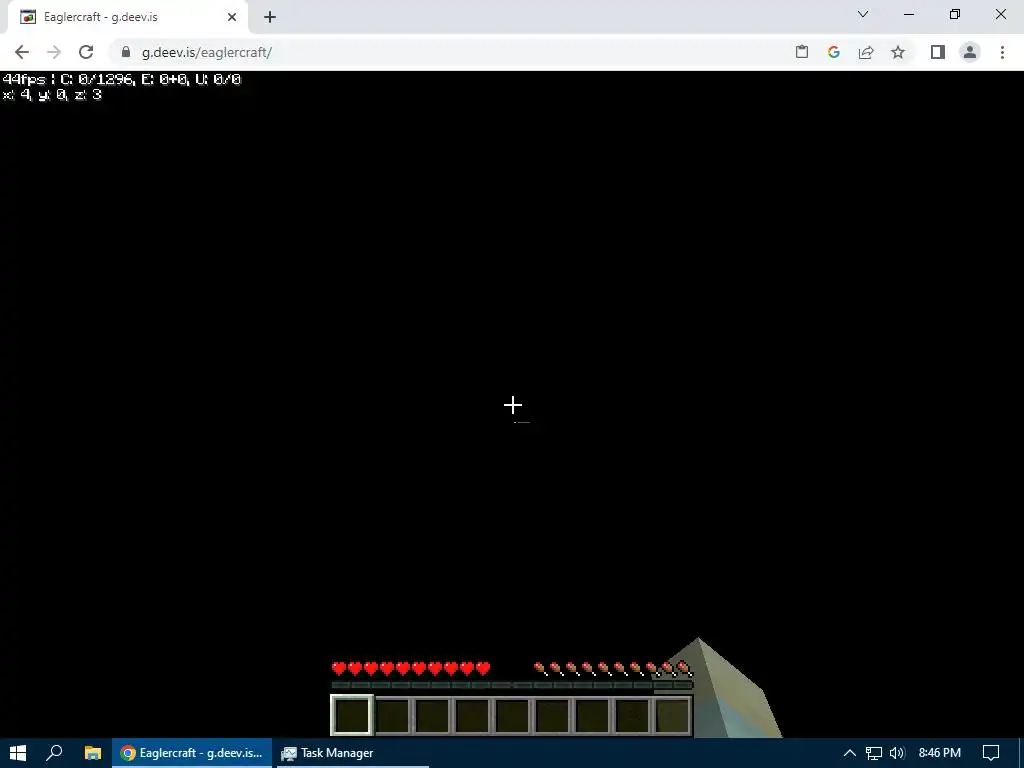View site information lock icon
The image size is (1024, 768).
126,52
